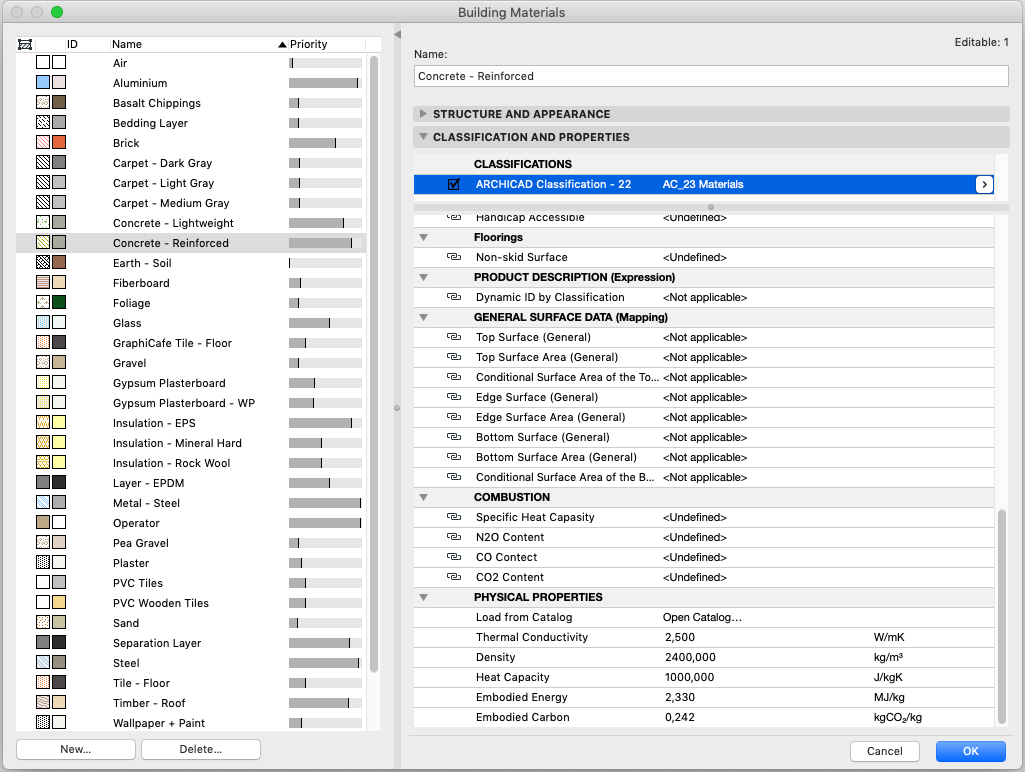The height and width of the screenshot is (772, 1025).
Task: Click the orange Brick surface color swatch
Action: (59, 143)
